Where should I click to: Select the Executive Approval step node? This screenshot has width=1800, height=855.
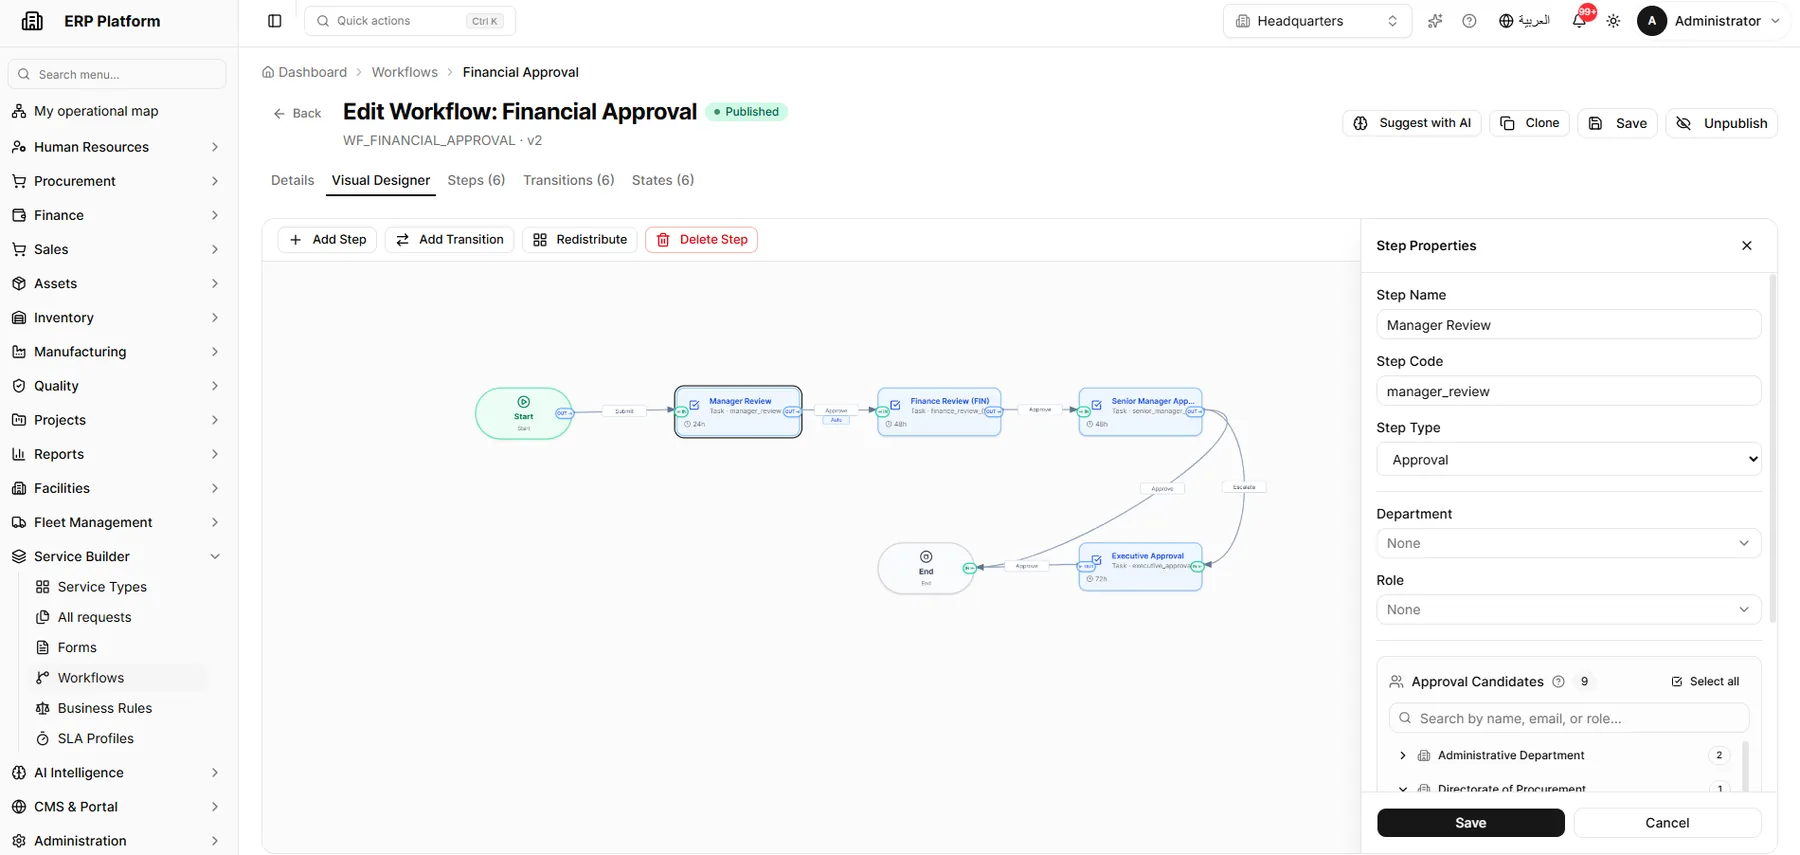1140,567
